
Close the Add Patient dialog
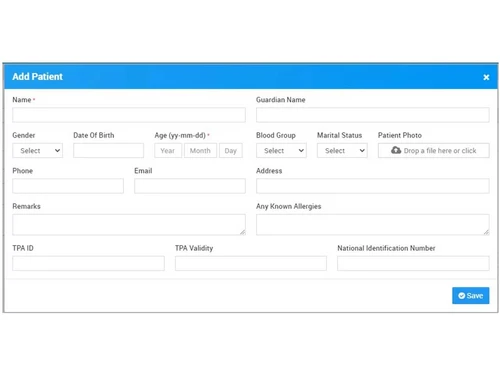[486, 77]
